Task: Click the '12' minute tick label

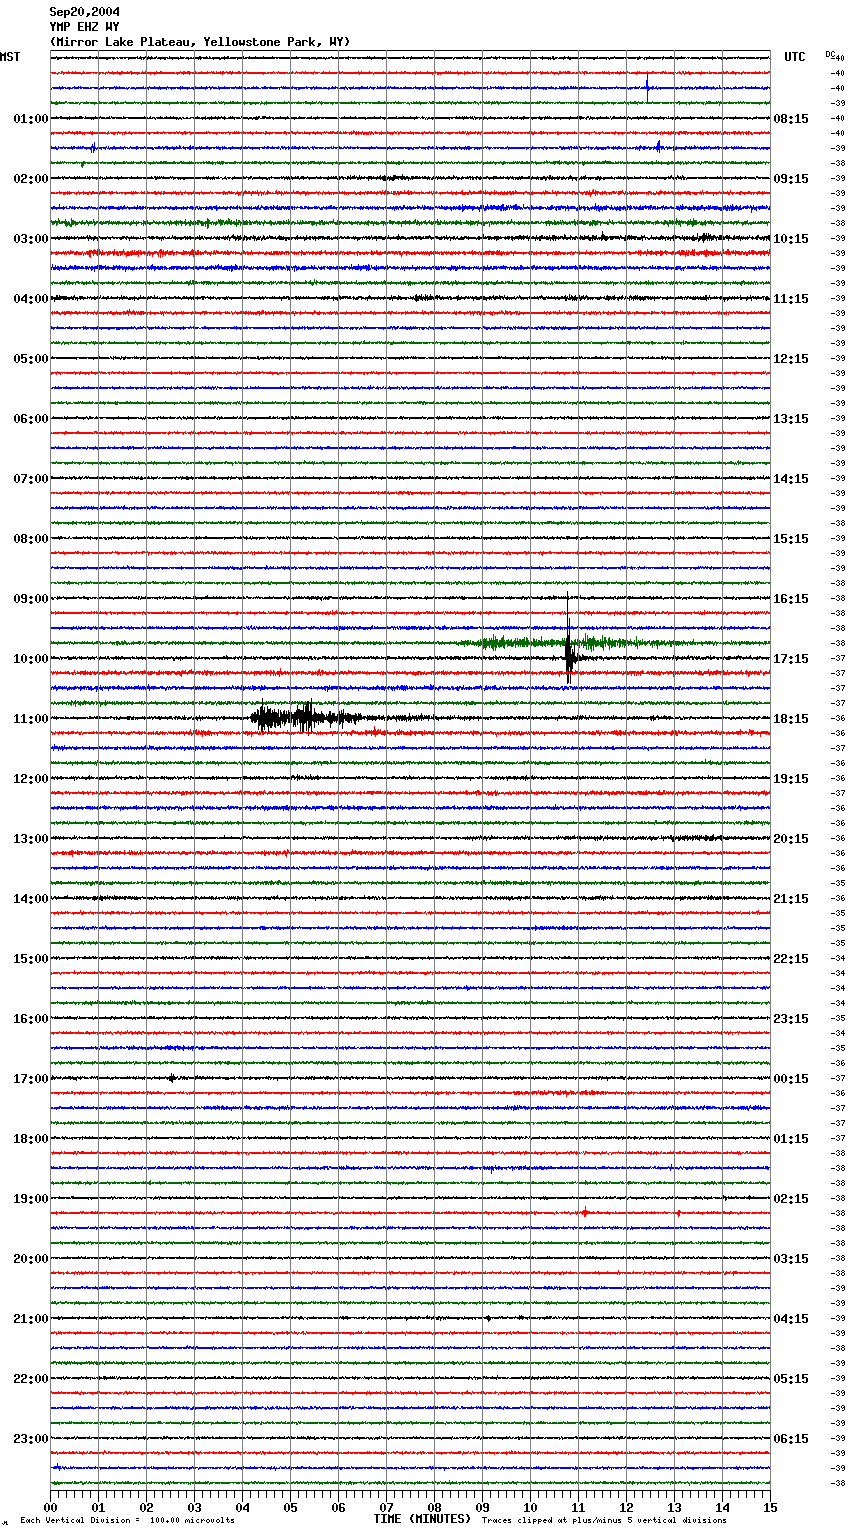Action: pyautogui.click(x=626, y=1507)
